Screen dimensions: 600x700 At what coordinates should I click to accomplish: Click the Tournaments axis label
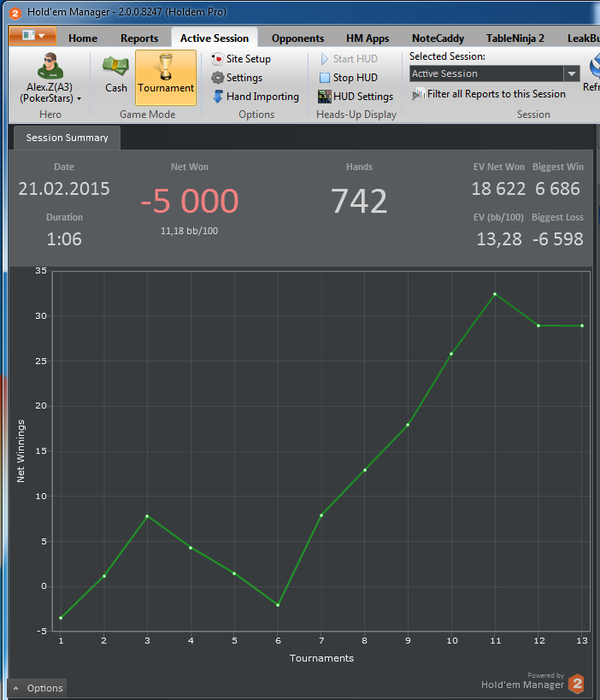(x=321, y=658)
